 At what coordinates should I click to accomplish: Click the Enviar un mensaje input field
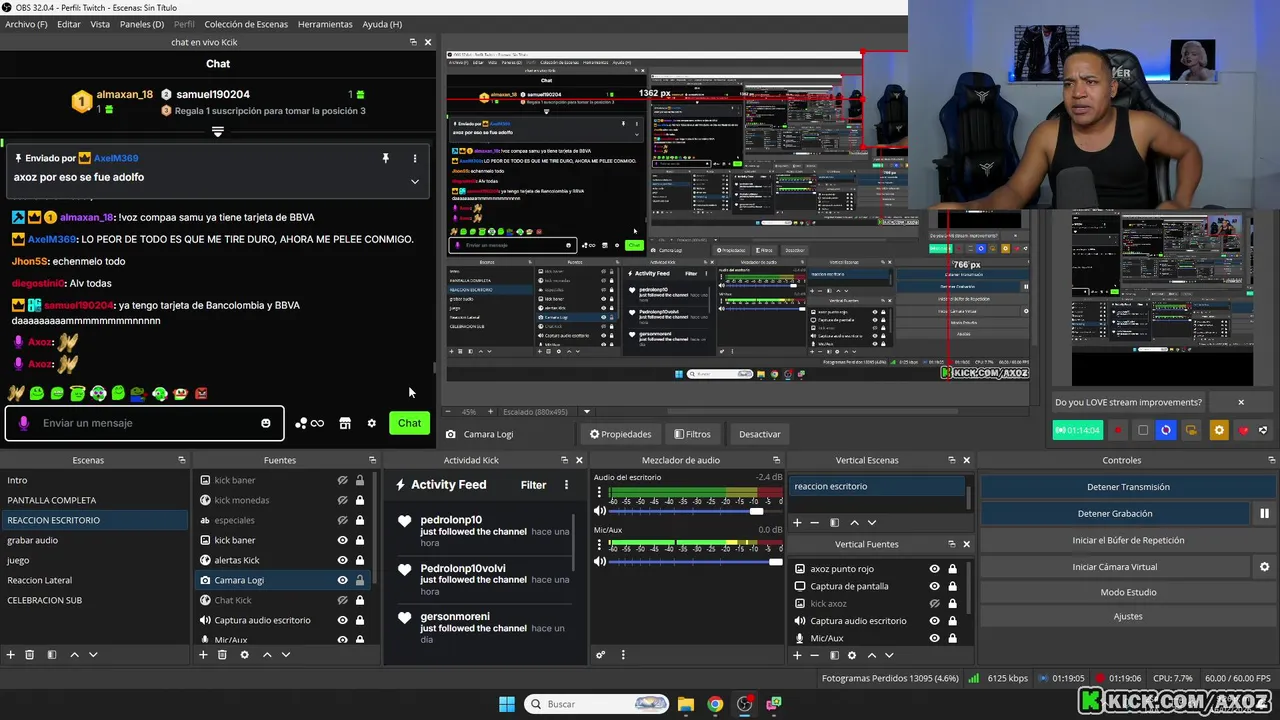click(x=145, y=423)
